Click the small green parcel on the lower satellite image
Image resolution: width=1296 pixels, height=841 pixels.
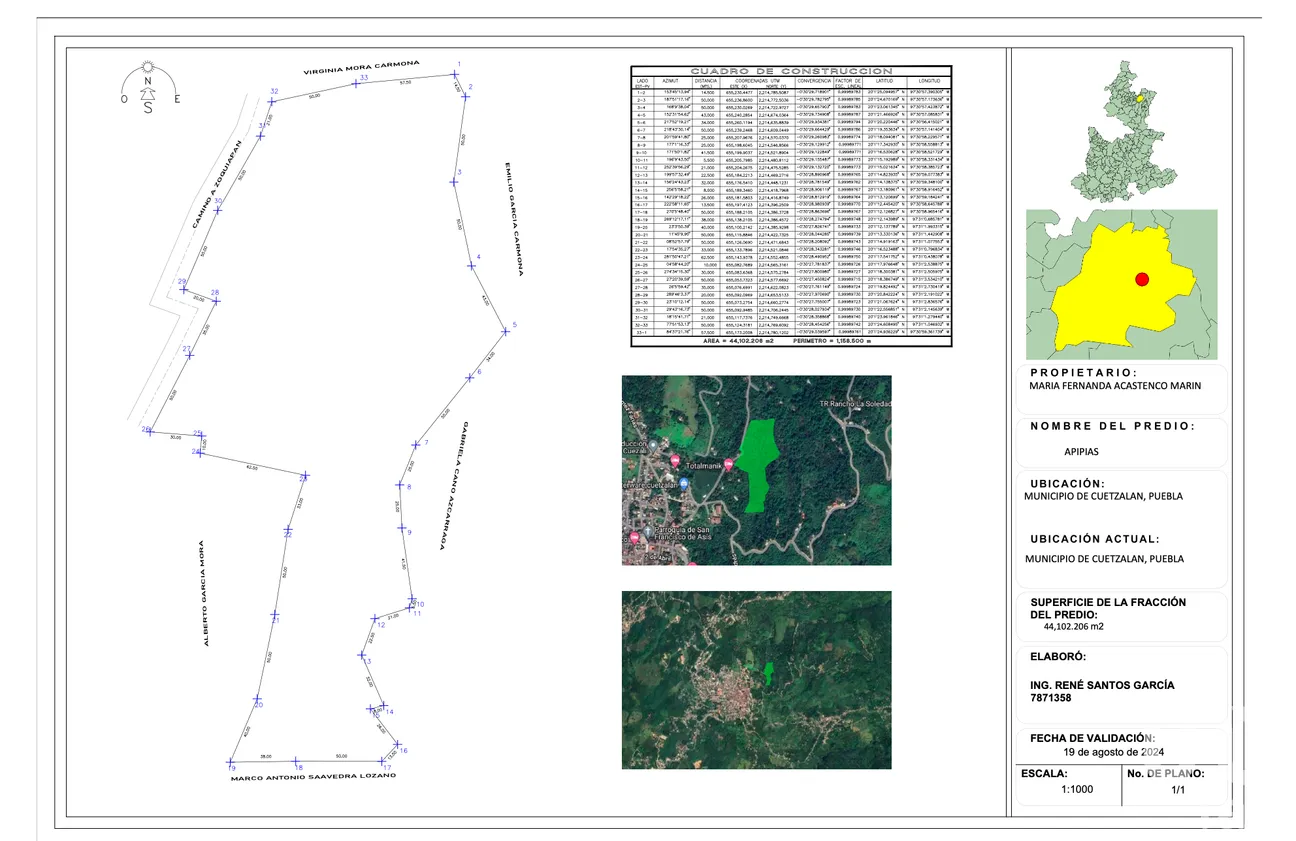pyautogui.click(x=768, y=673)
